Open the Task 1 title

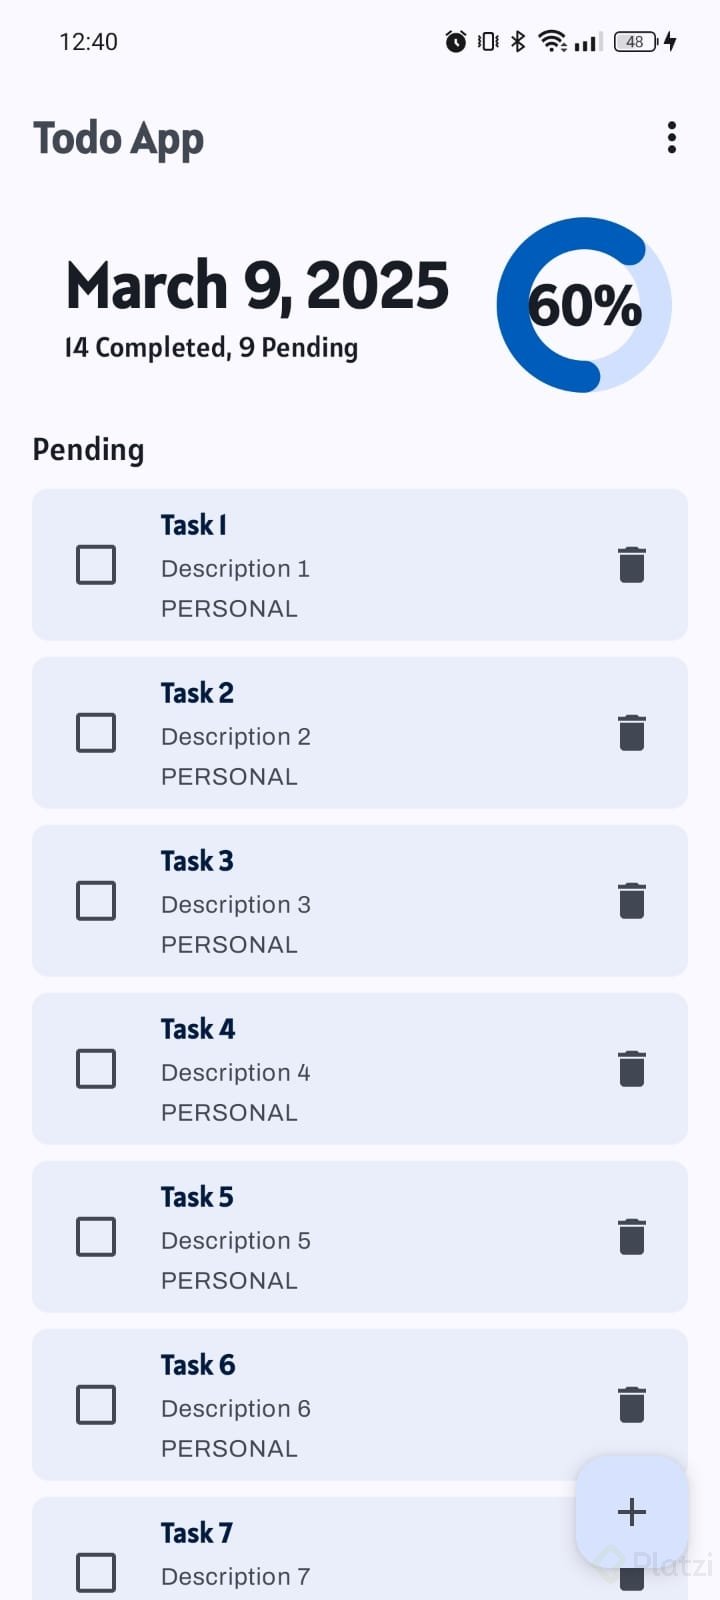pos(194,525)
